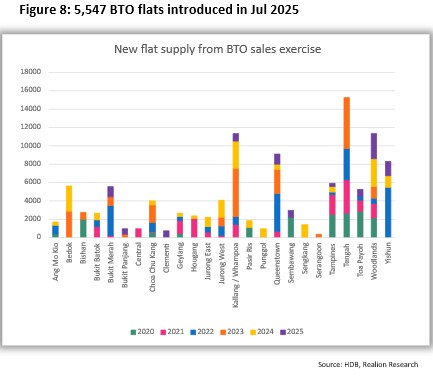The image size is (433, 376).
Task: Click the Bishan green 2020 bar segment
Action: [x=83, y=228]
